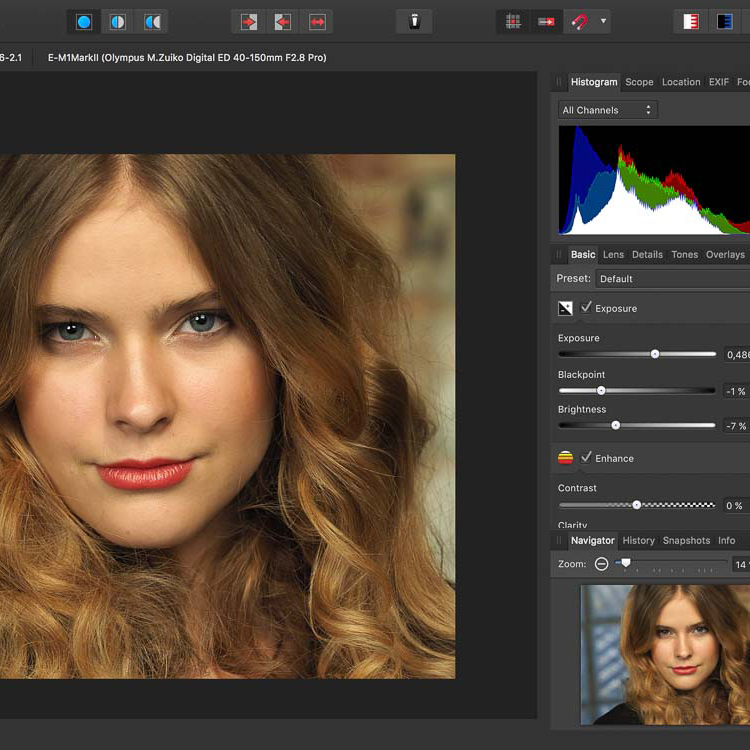The width and height of the screenshot is (750, 750).
Task: Select the single view mode icon
Action: pos(84,21)
